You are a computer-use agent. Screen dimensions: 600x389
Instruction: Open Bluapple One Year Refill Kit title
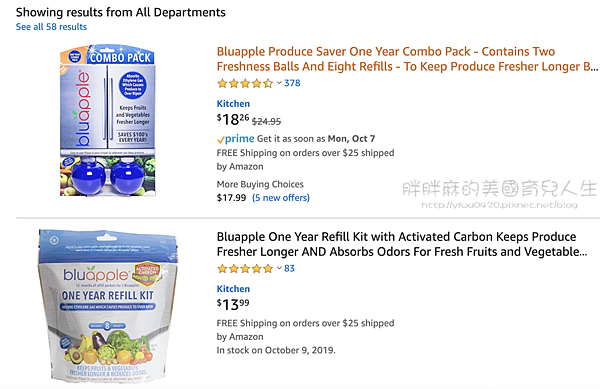[402, 244]
